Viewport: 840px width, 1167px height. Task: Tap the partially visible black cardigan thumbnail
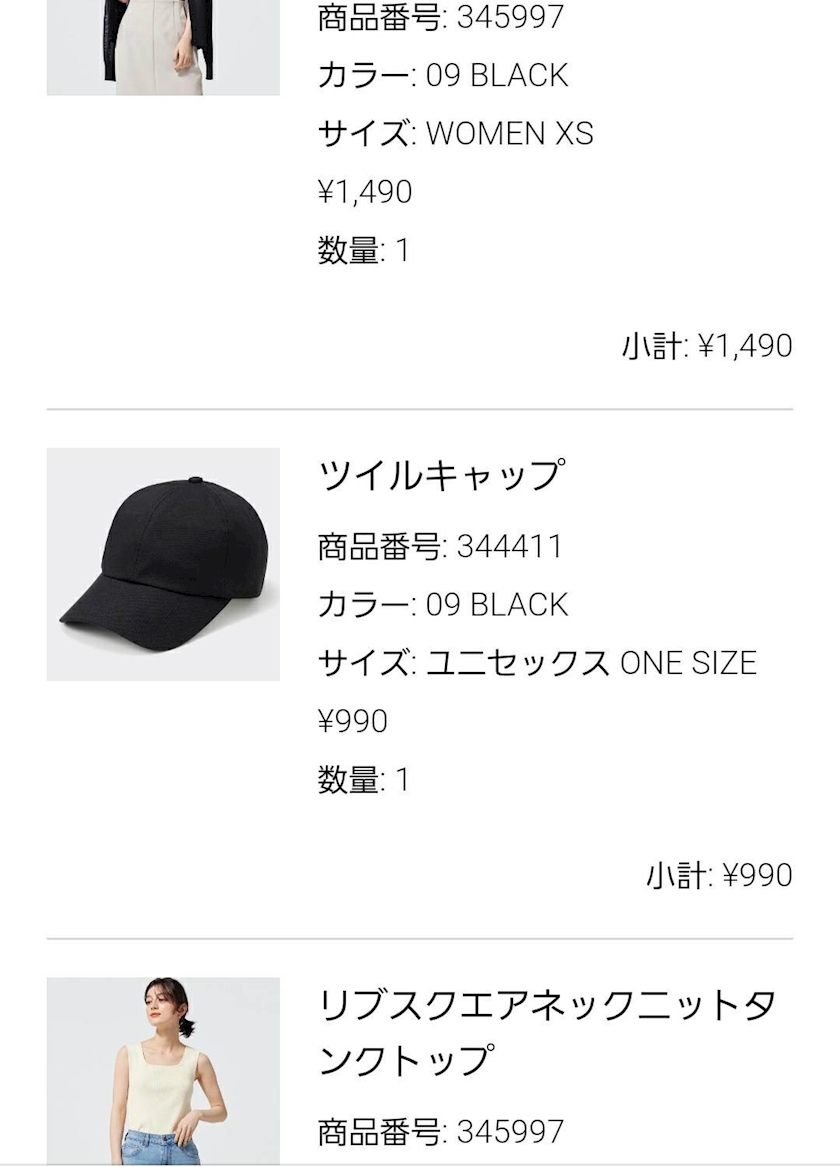coord(163,47)
